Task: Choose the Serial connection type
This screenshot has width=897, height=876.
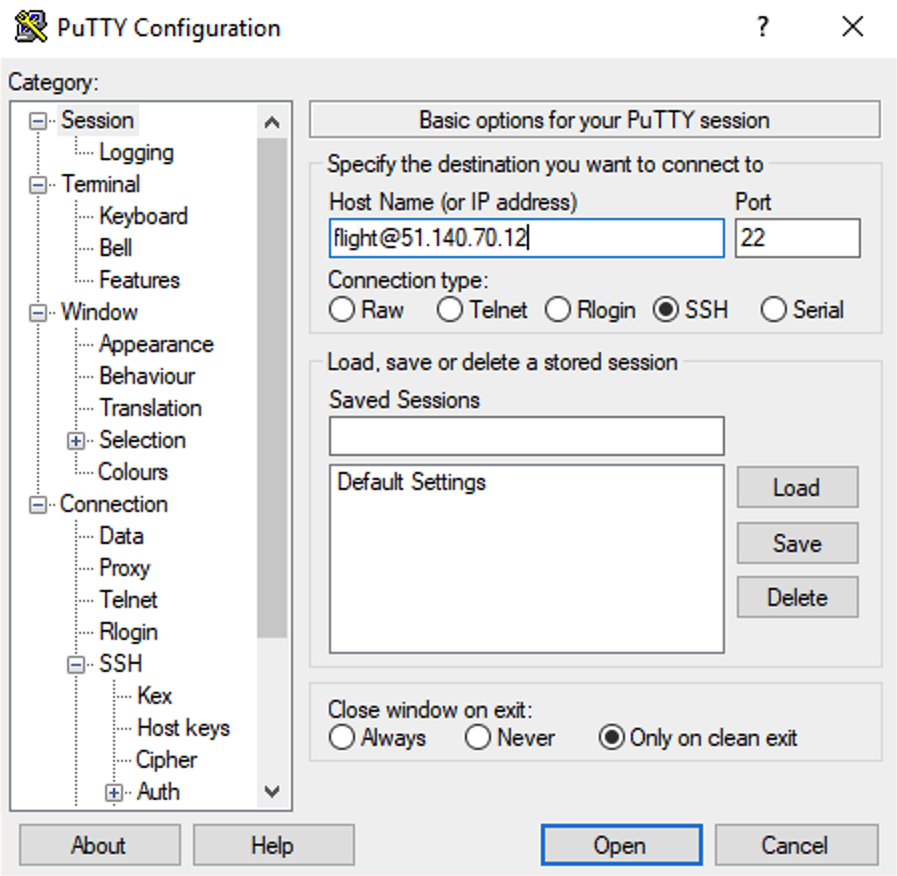Action: click(x=773, y=310)
